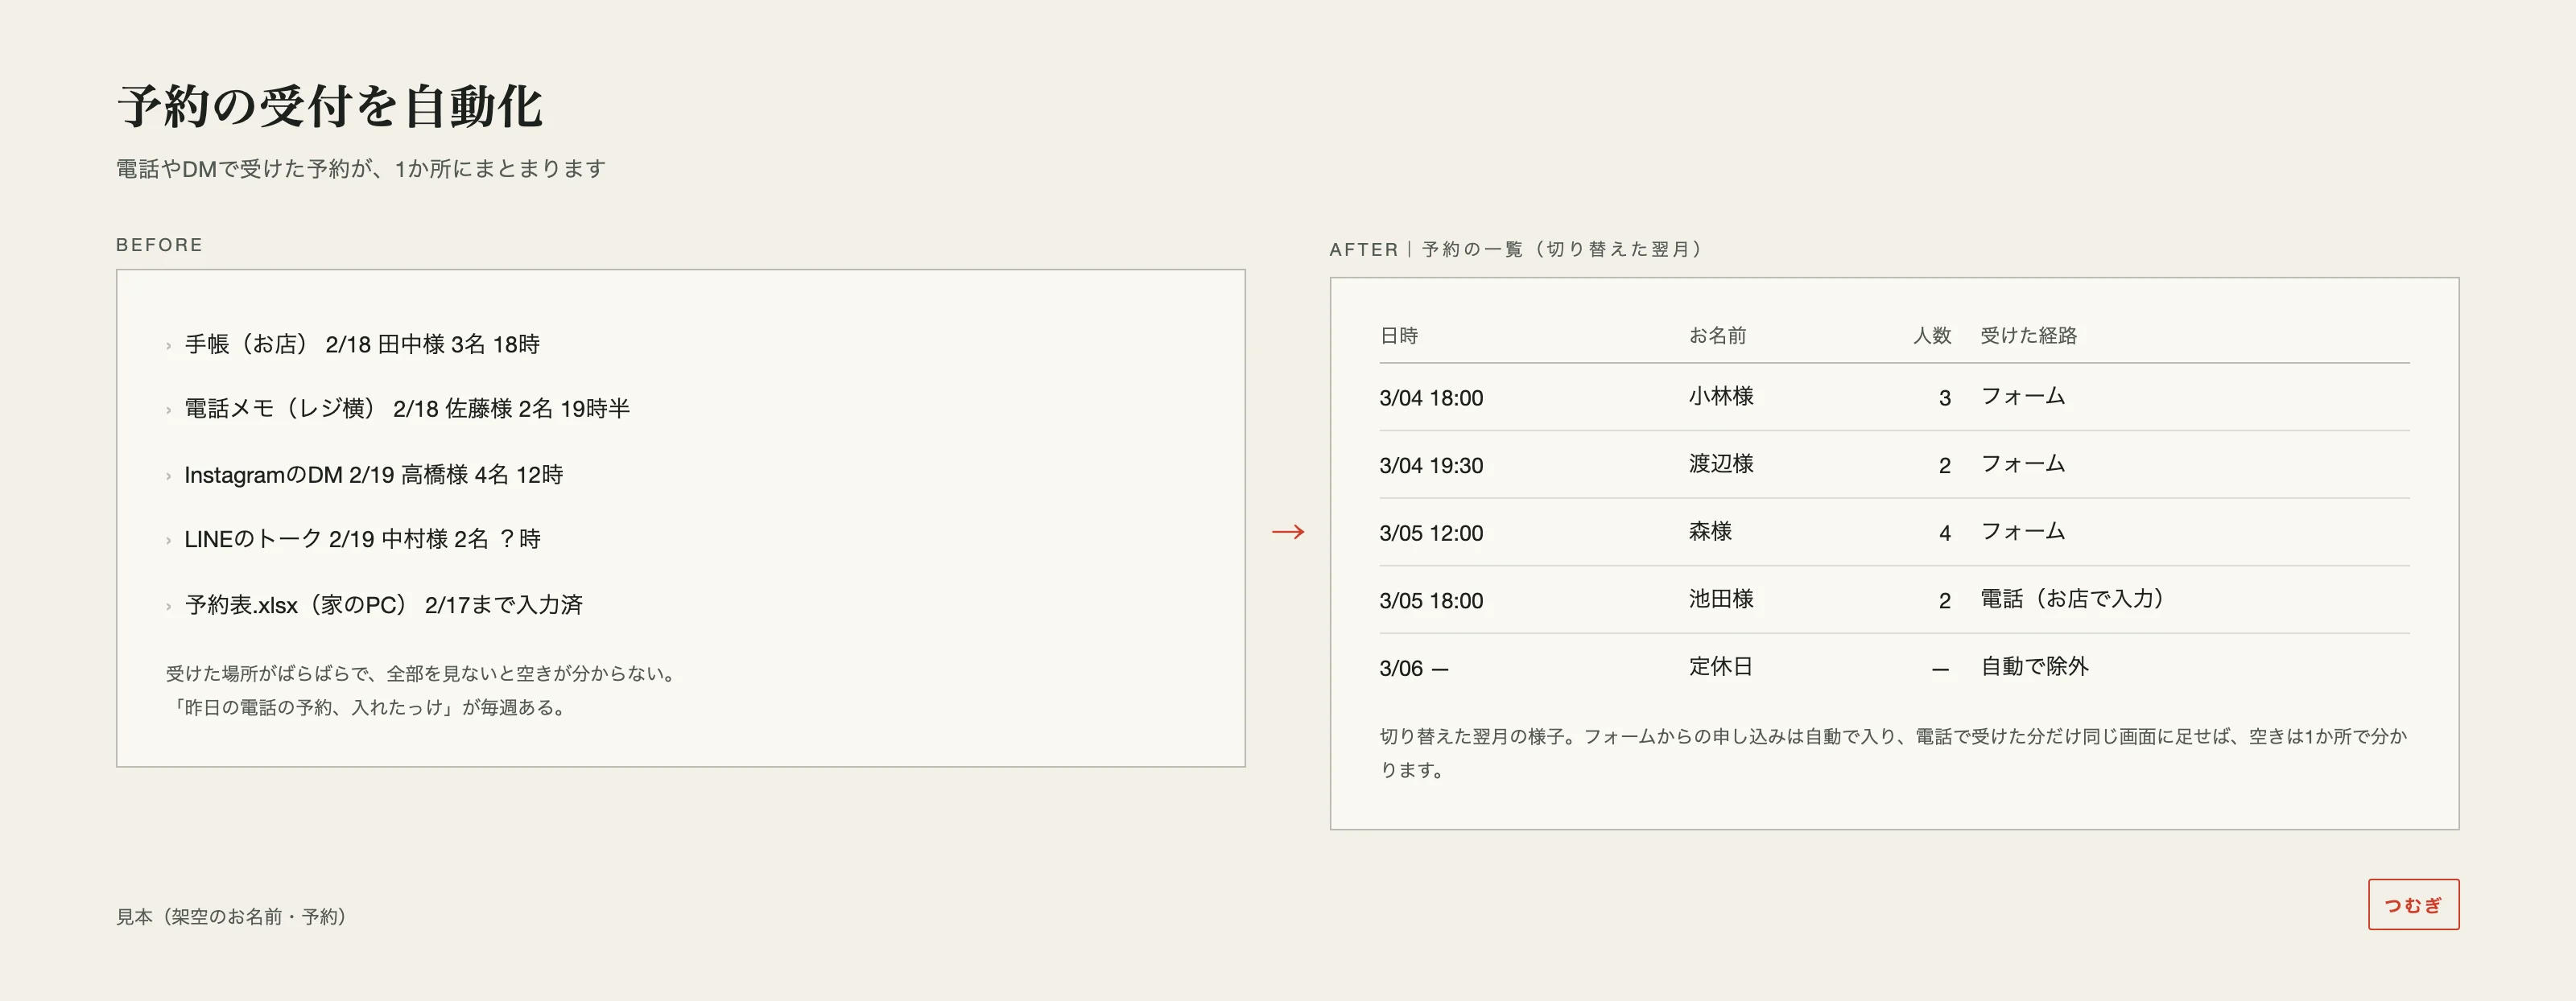The image size is (2576, 1001).
Task: Select the 電話メモ（レジ横）佐藤様 row
Action: click(398, 409)
